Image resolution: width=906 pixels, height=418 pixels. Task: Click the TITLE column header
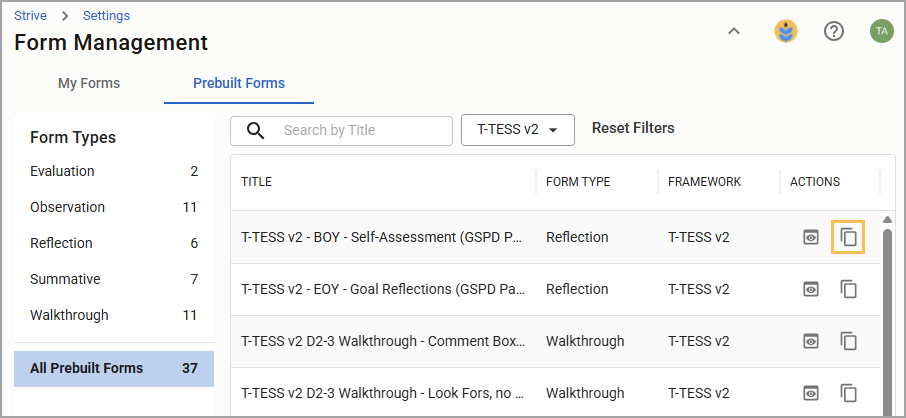coord(257,182)
